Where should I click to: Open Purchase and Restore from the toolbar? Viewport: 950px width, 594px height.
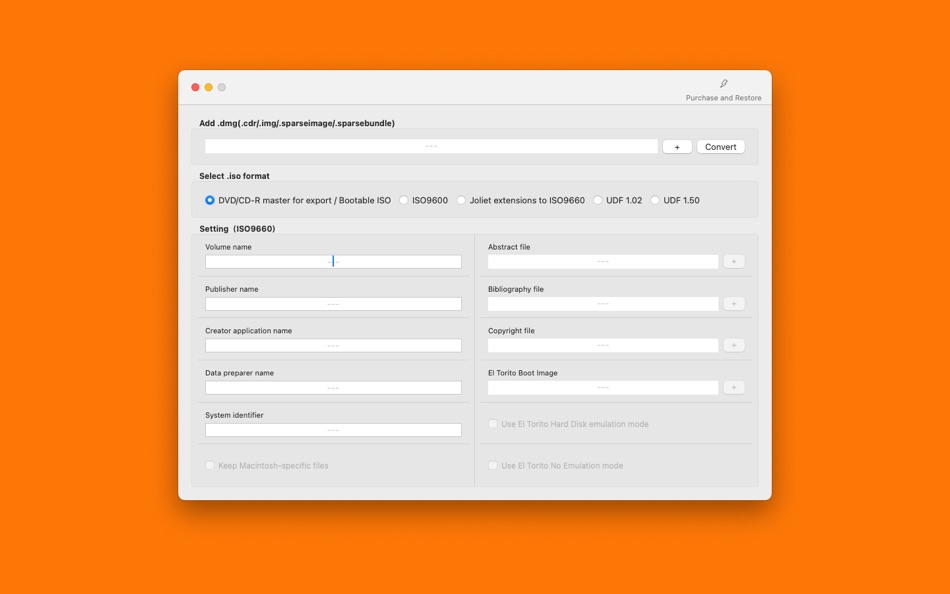tap(723, 90)
